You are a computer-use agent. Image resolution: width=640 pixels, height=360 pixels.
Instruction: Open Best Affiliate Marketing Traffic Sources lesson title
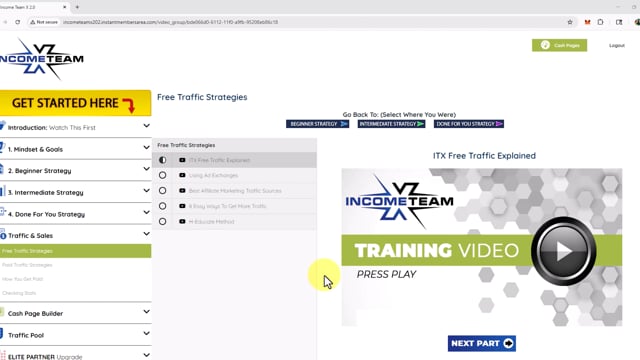click(235, 191)
